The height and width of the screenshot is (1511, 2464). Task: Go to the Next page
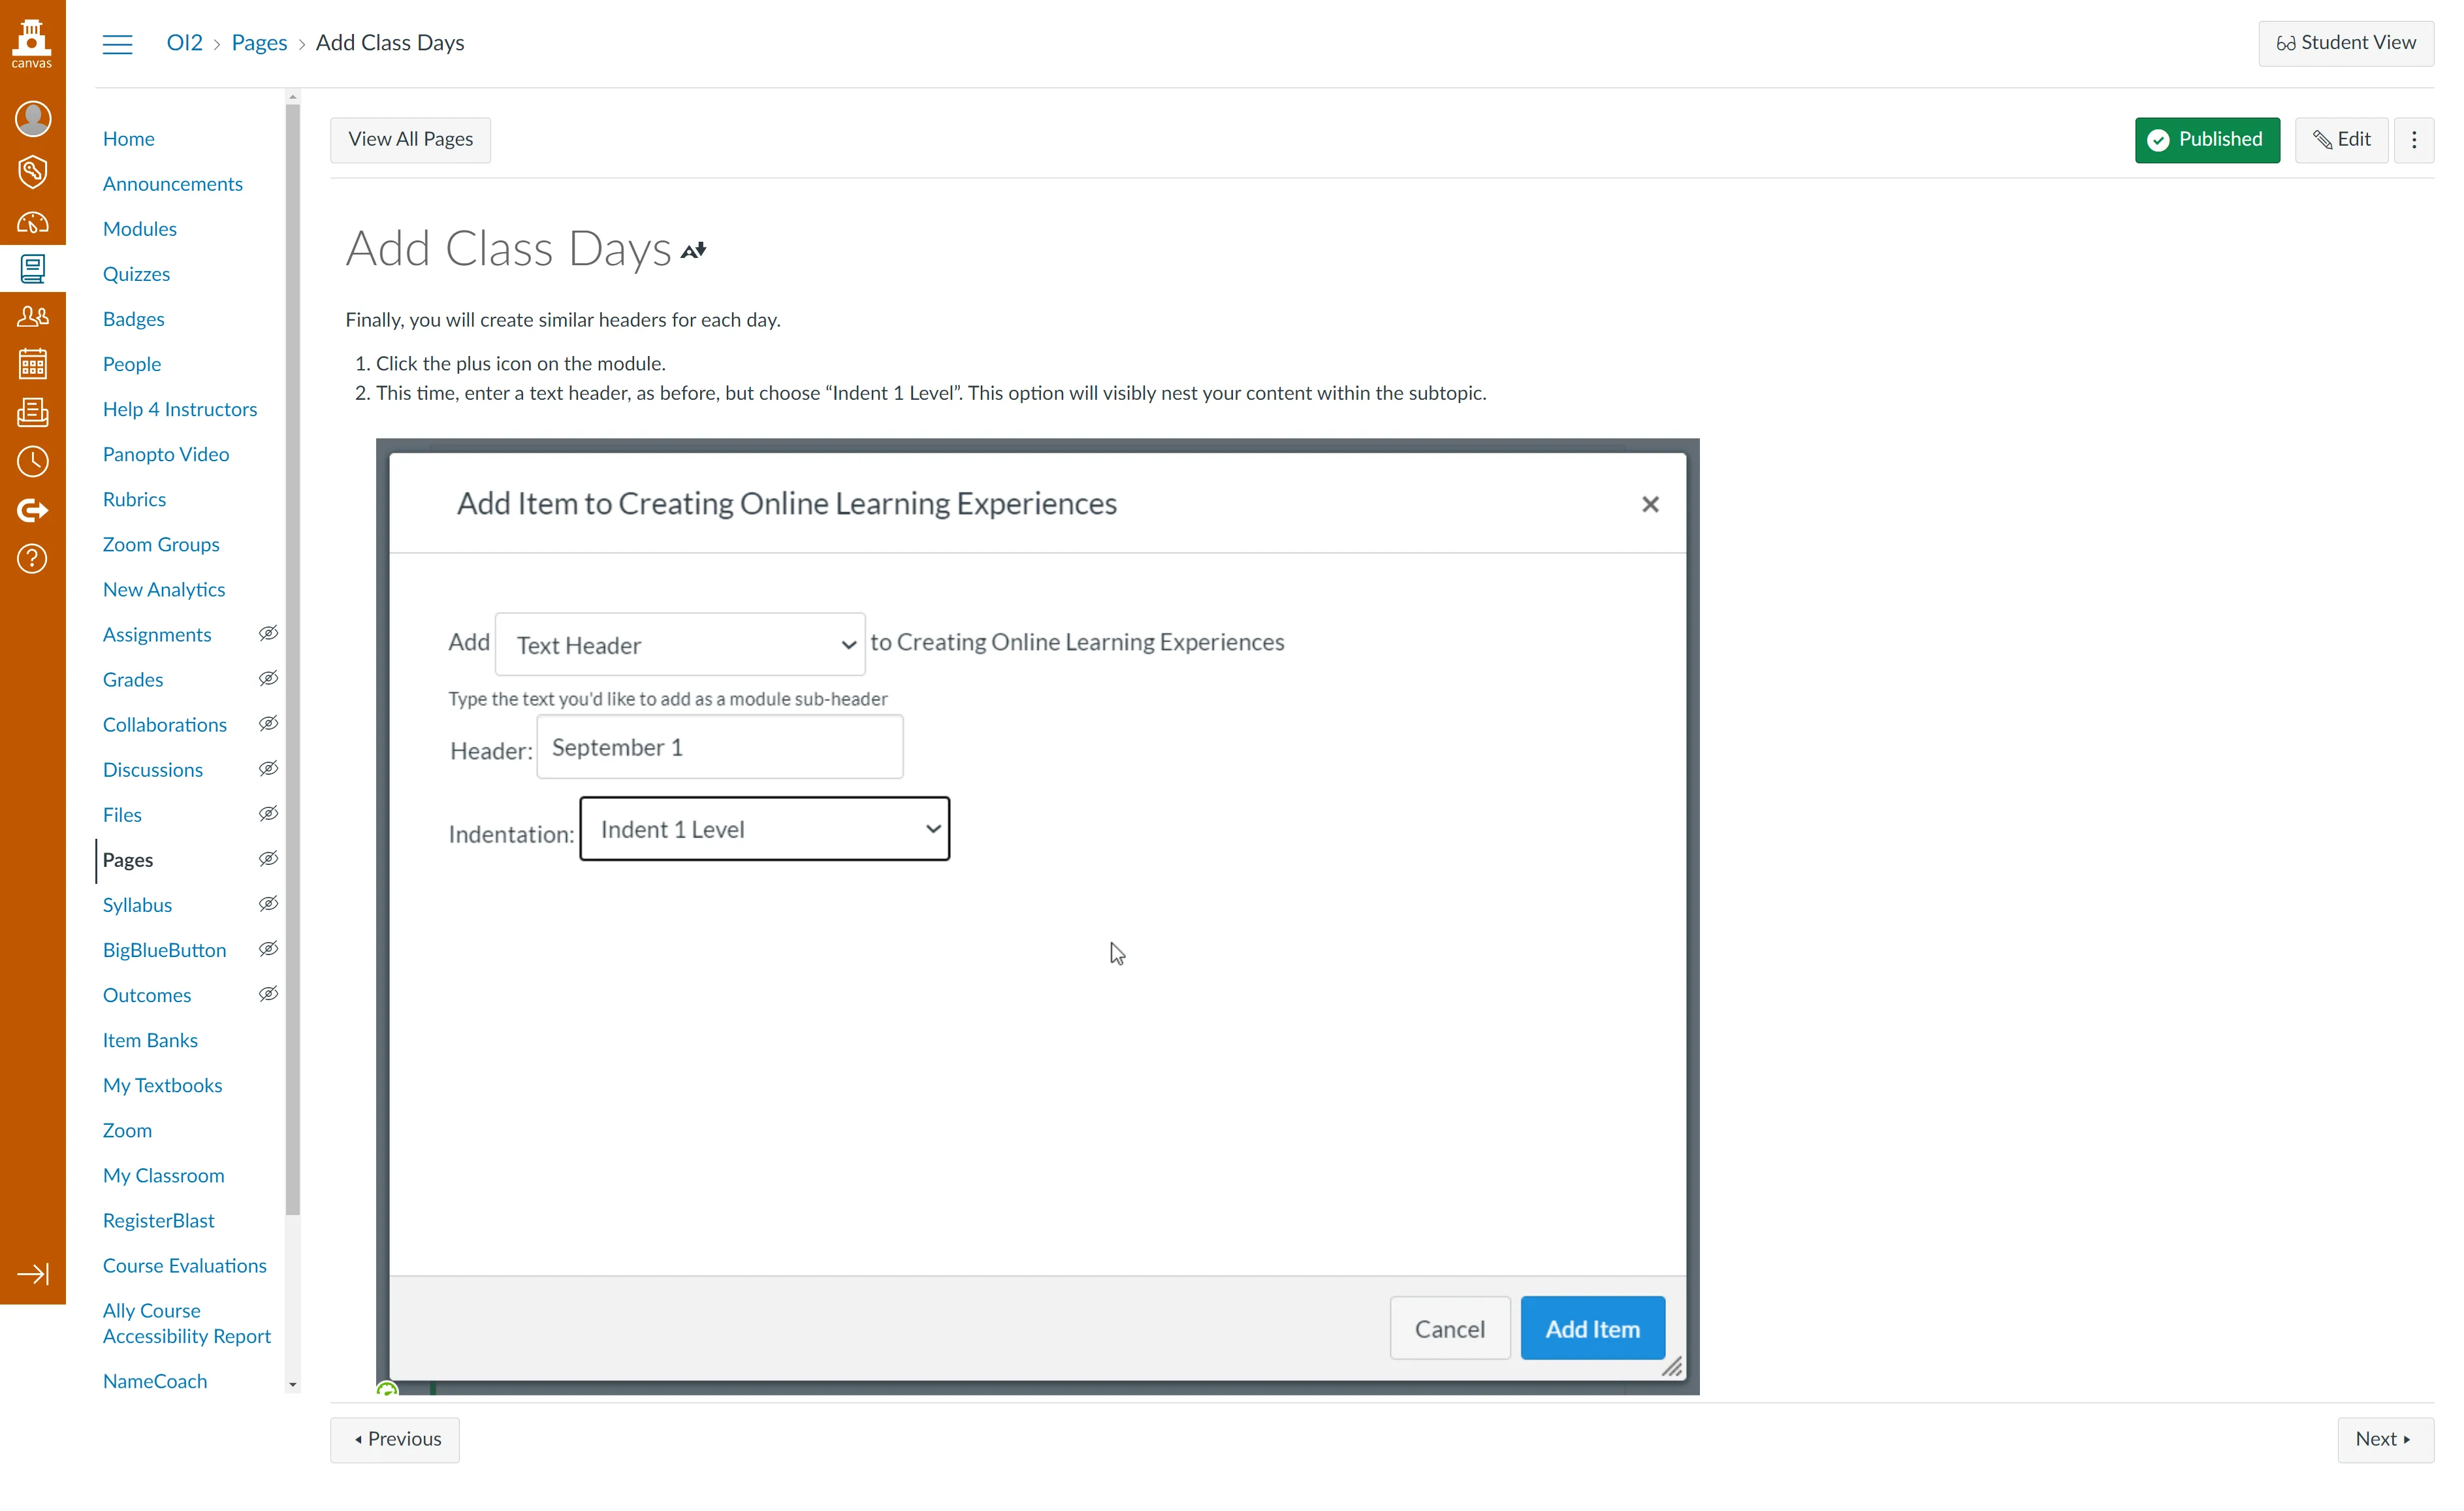point(2385,1439)
